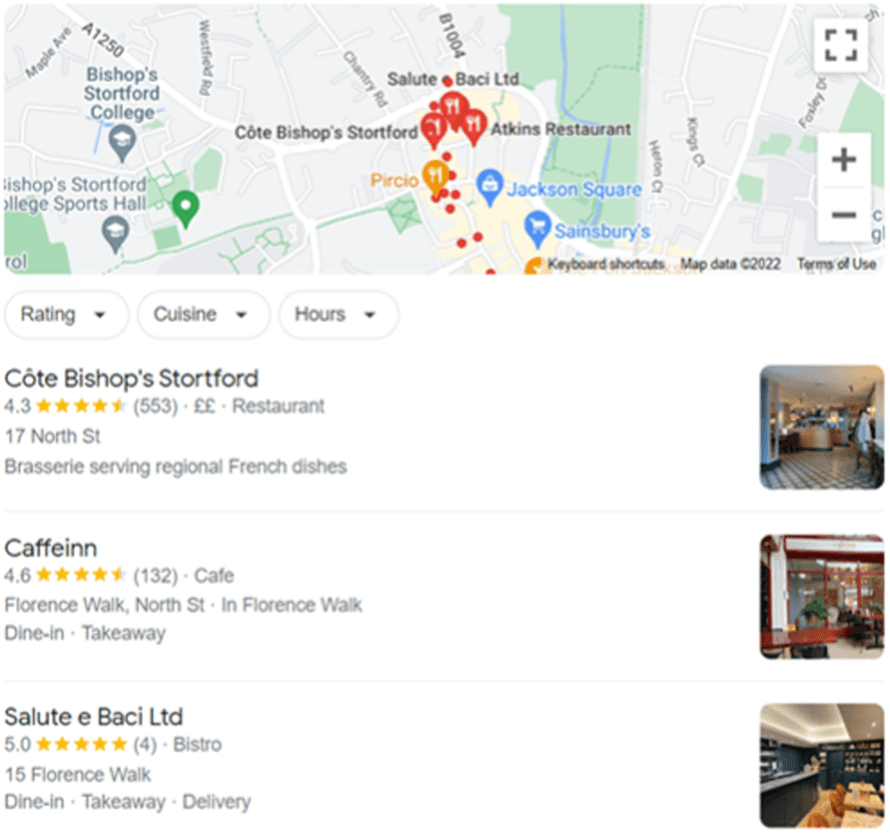The image size is (890, 835).
Task: Click the Jackson Square shopping pin
Action: [489, 187]
